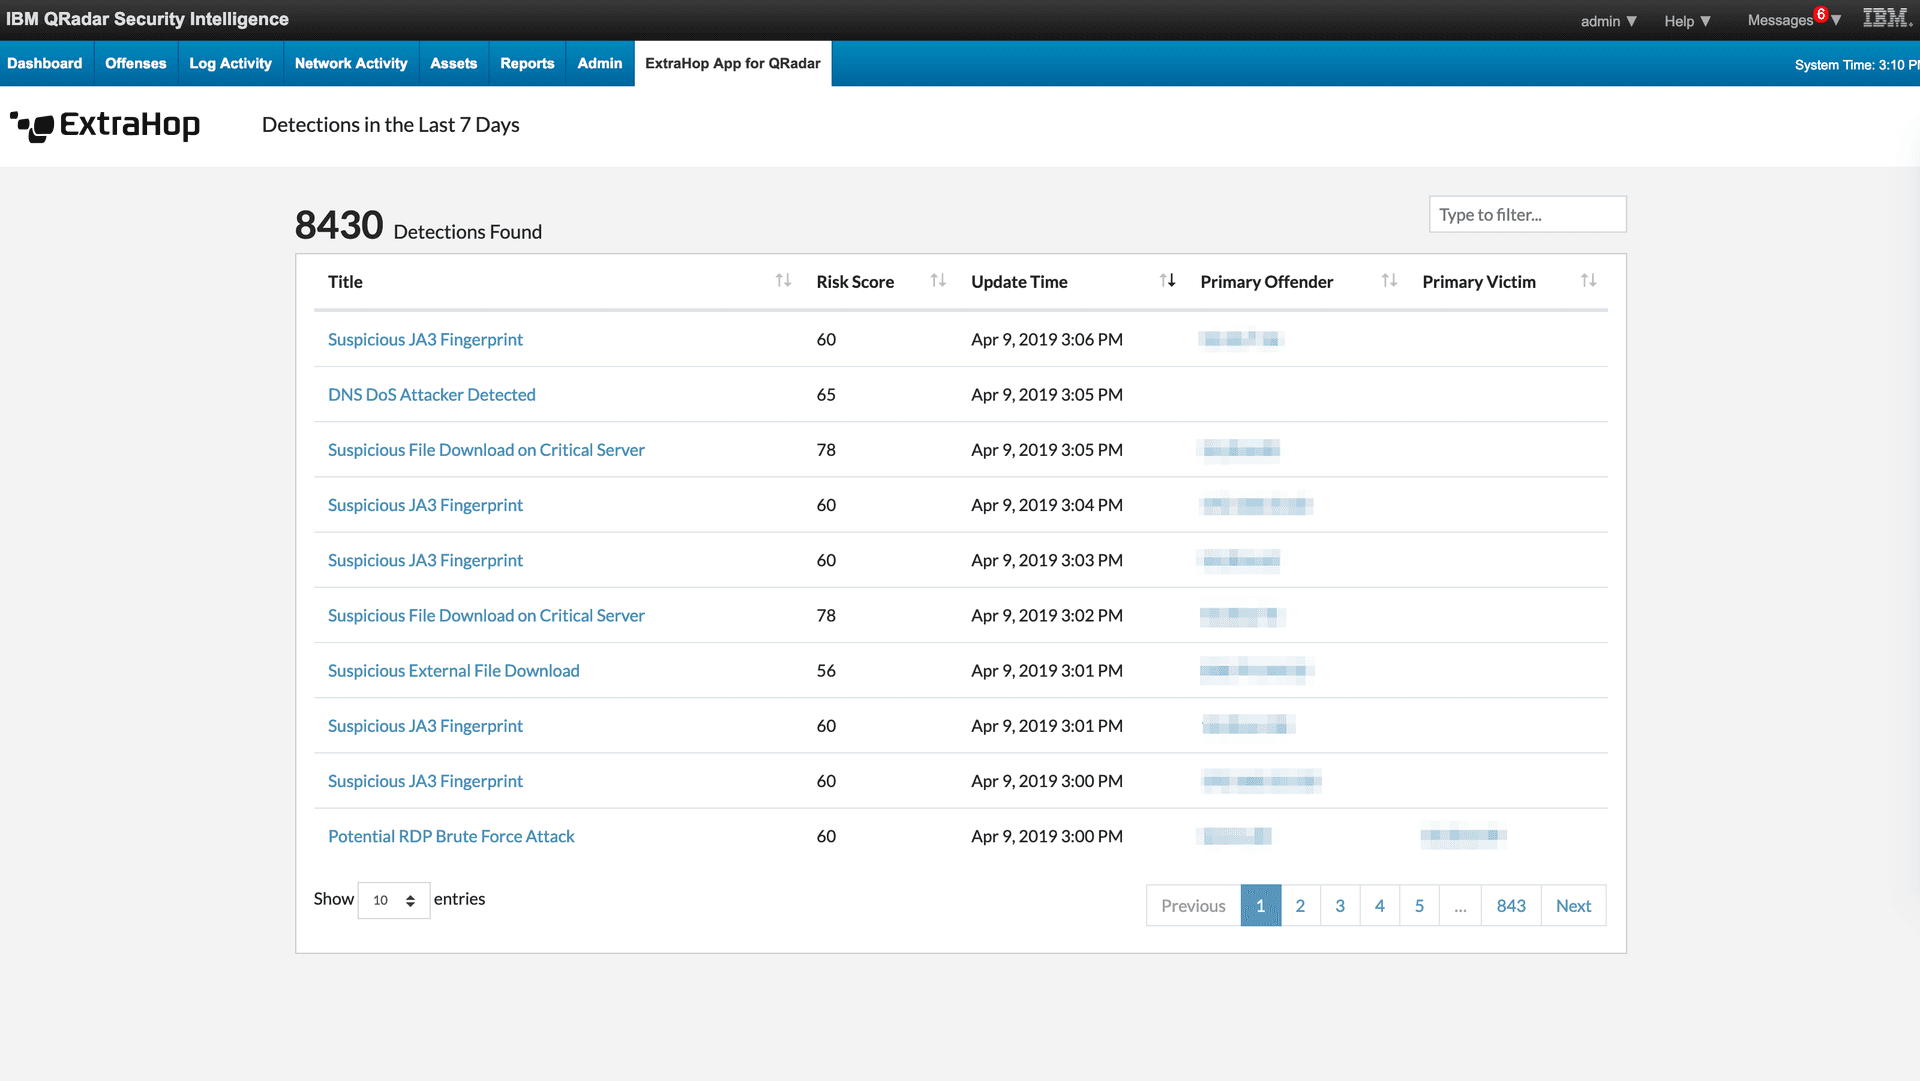
Task: Go to page 4 of detections
Action: pyautogui.click(x=1380, y=905)
